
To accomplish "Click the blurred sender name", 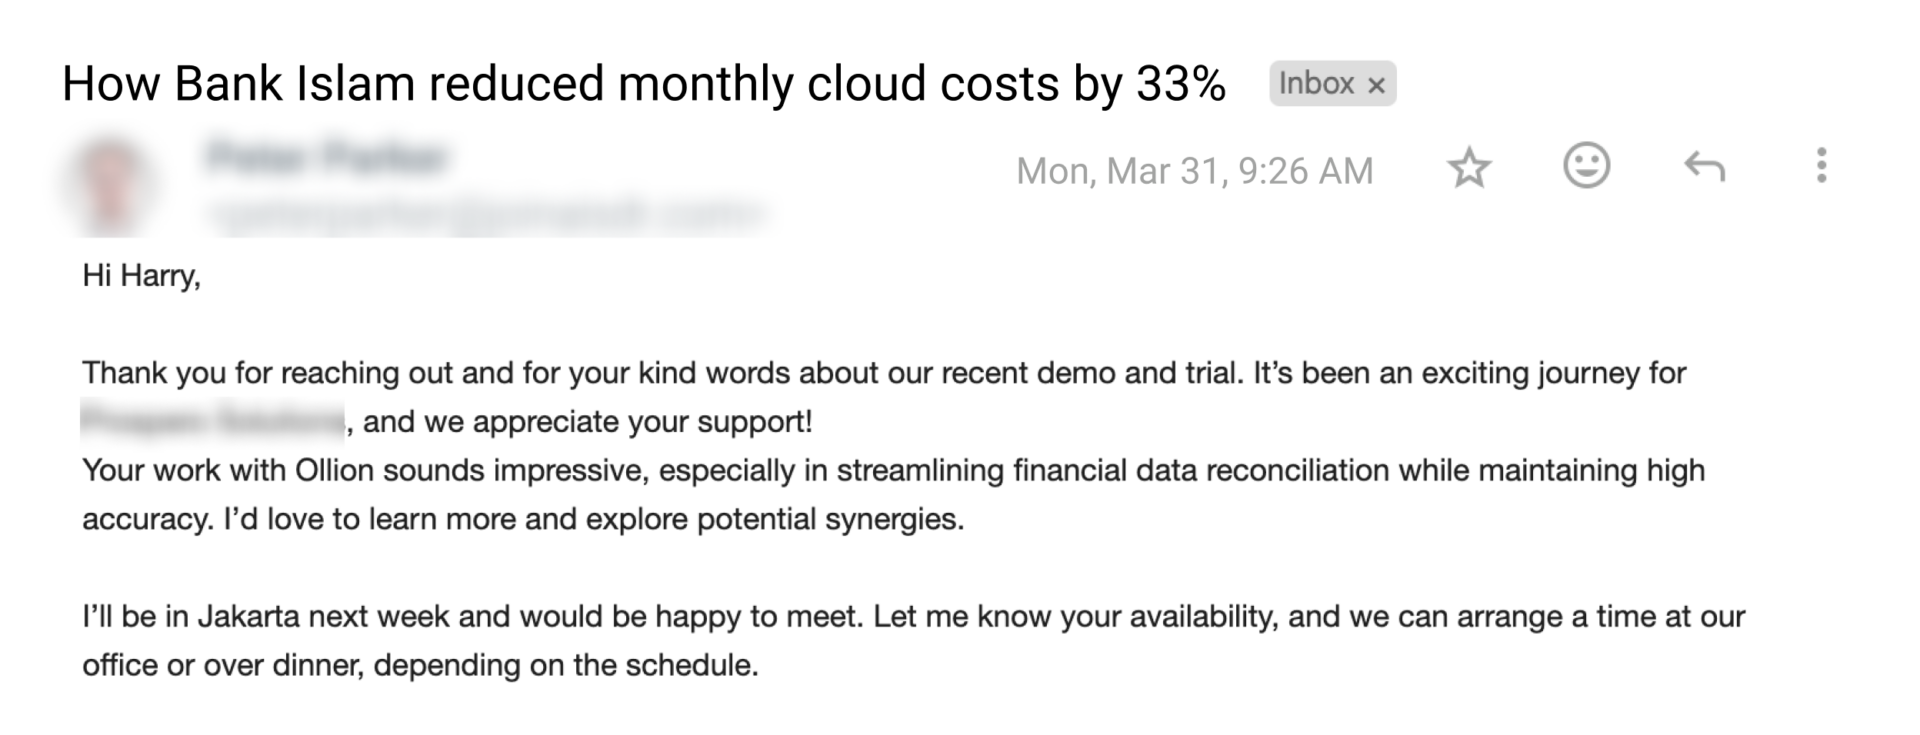I will [x=327, y=158].
